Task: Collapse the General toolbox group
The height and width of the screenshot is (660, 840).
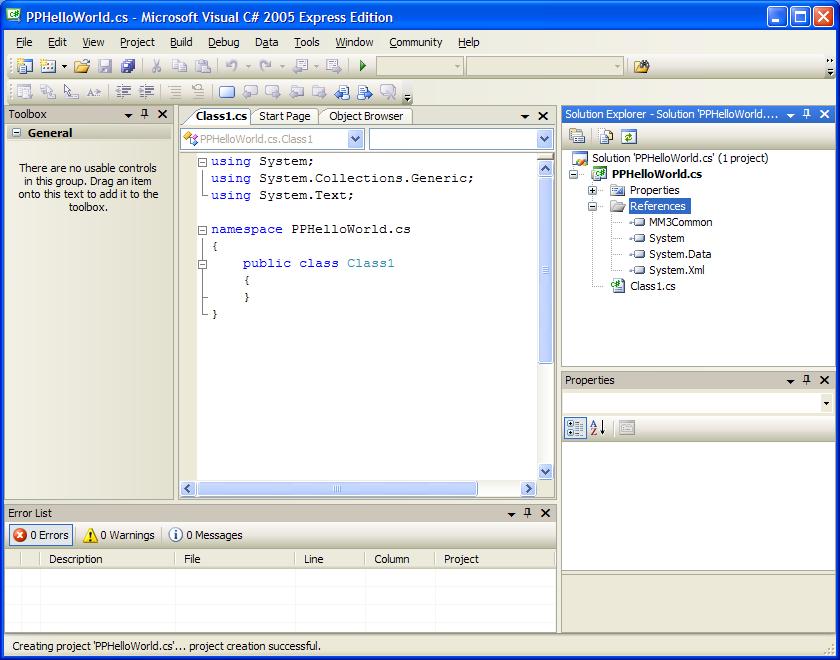Action: pos(17,132)
